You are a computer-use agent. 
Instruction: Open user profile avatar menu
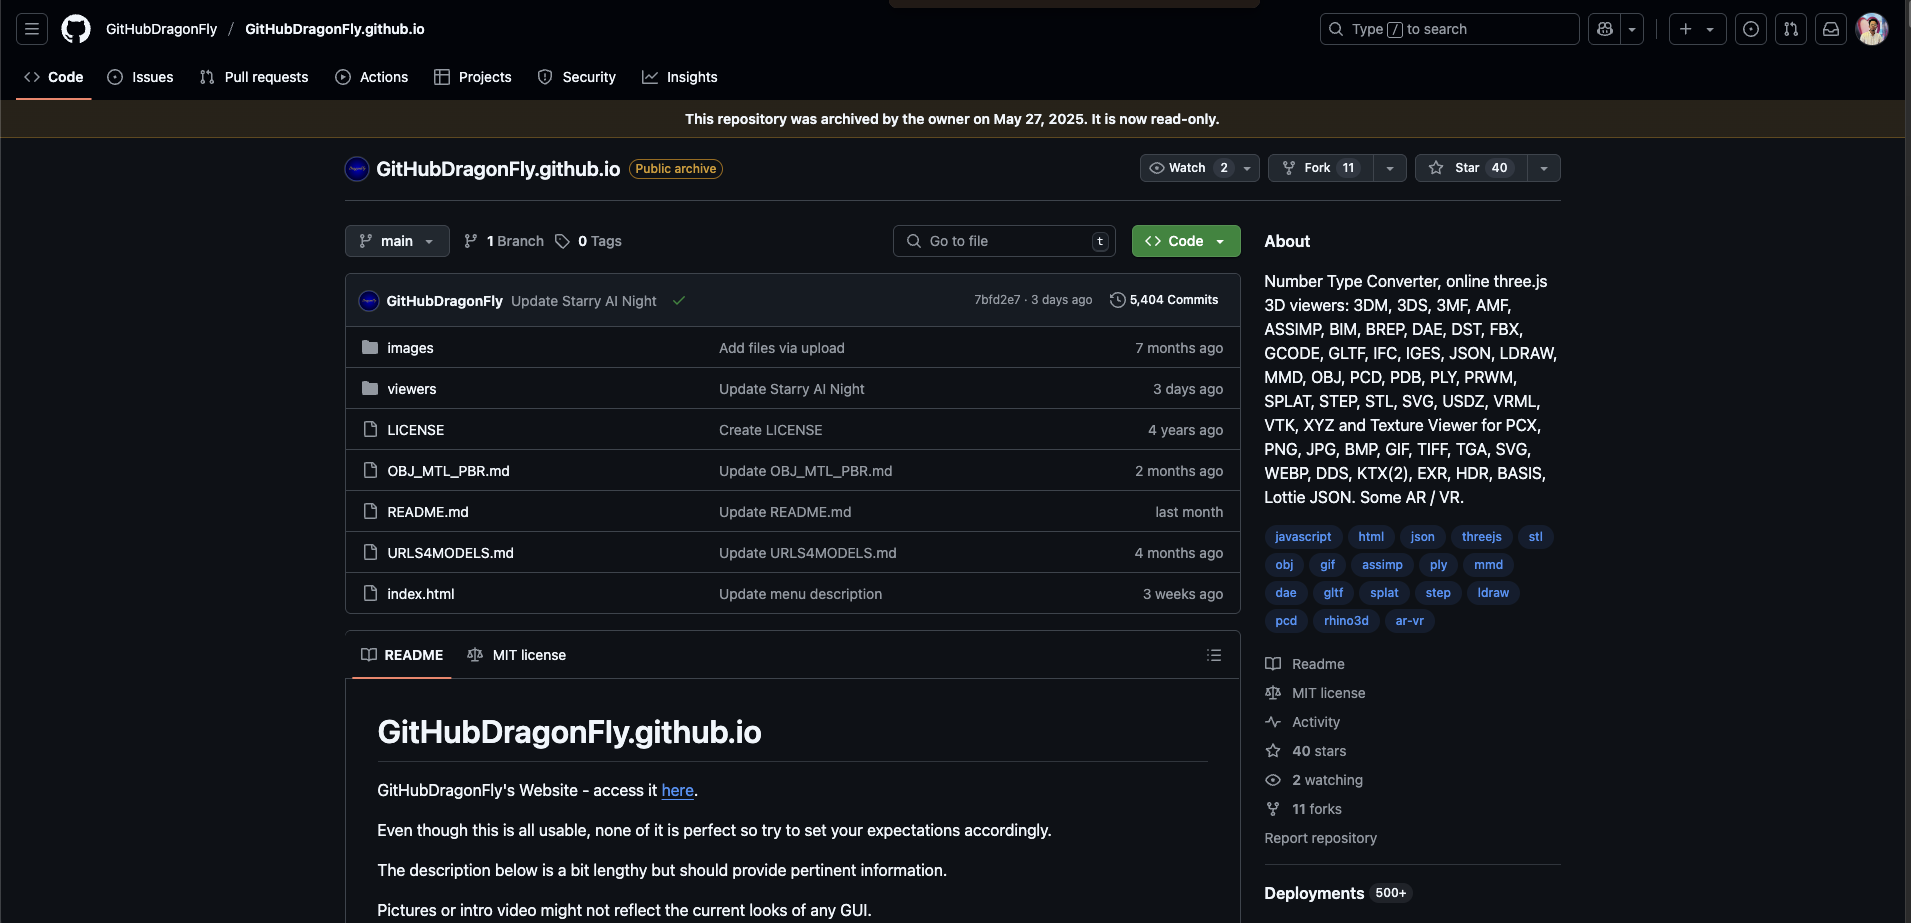coord(1872,29)
